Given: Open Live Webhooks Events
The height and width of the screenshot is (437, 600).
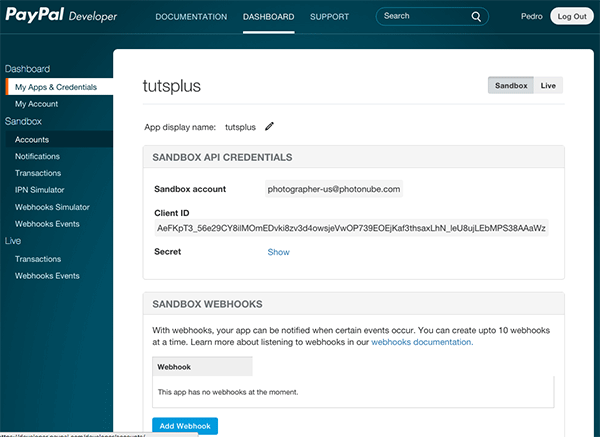Looking at the screenshot, I should tap(47, 276).
